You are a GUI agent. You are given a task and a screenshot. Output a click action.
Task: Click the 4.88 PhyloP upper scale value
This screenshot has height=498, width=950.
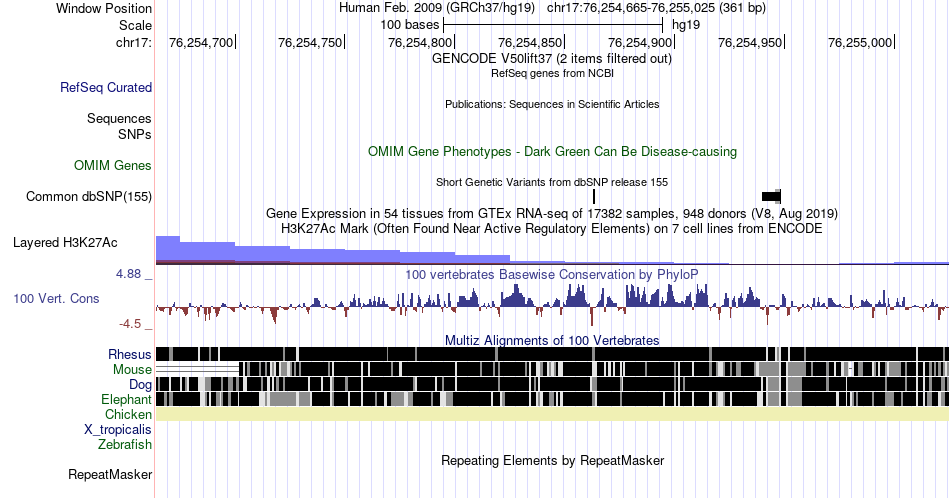128,274
